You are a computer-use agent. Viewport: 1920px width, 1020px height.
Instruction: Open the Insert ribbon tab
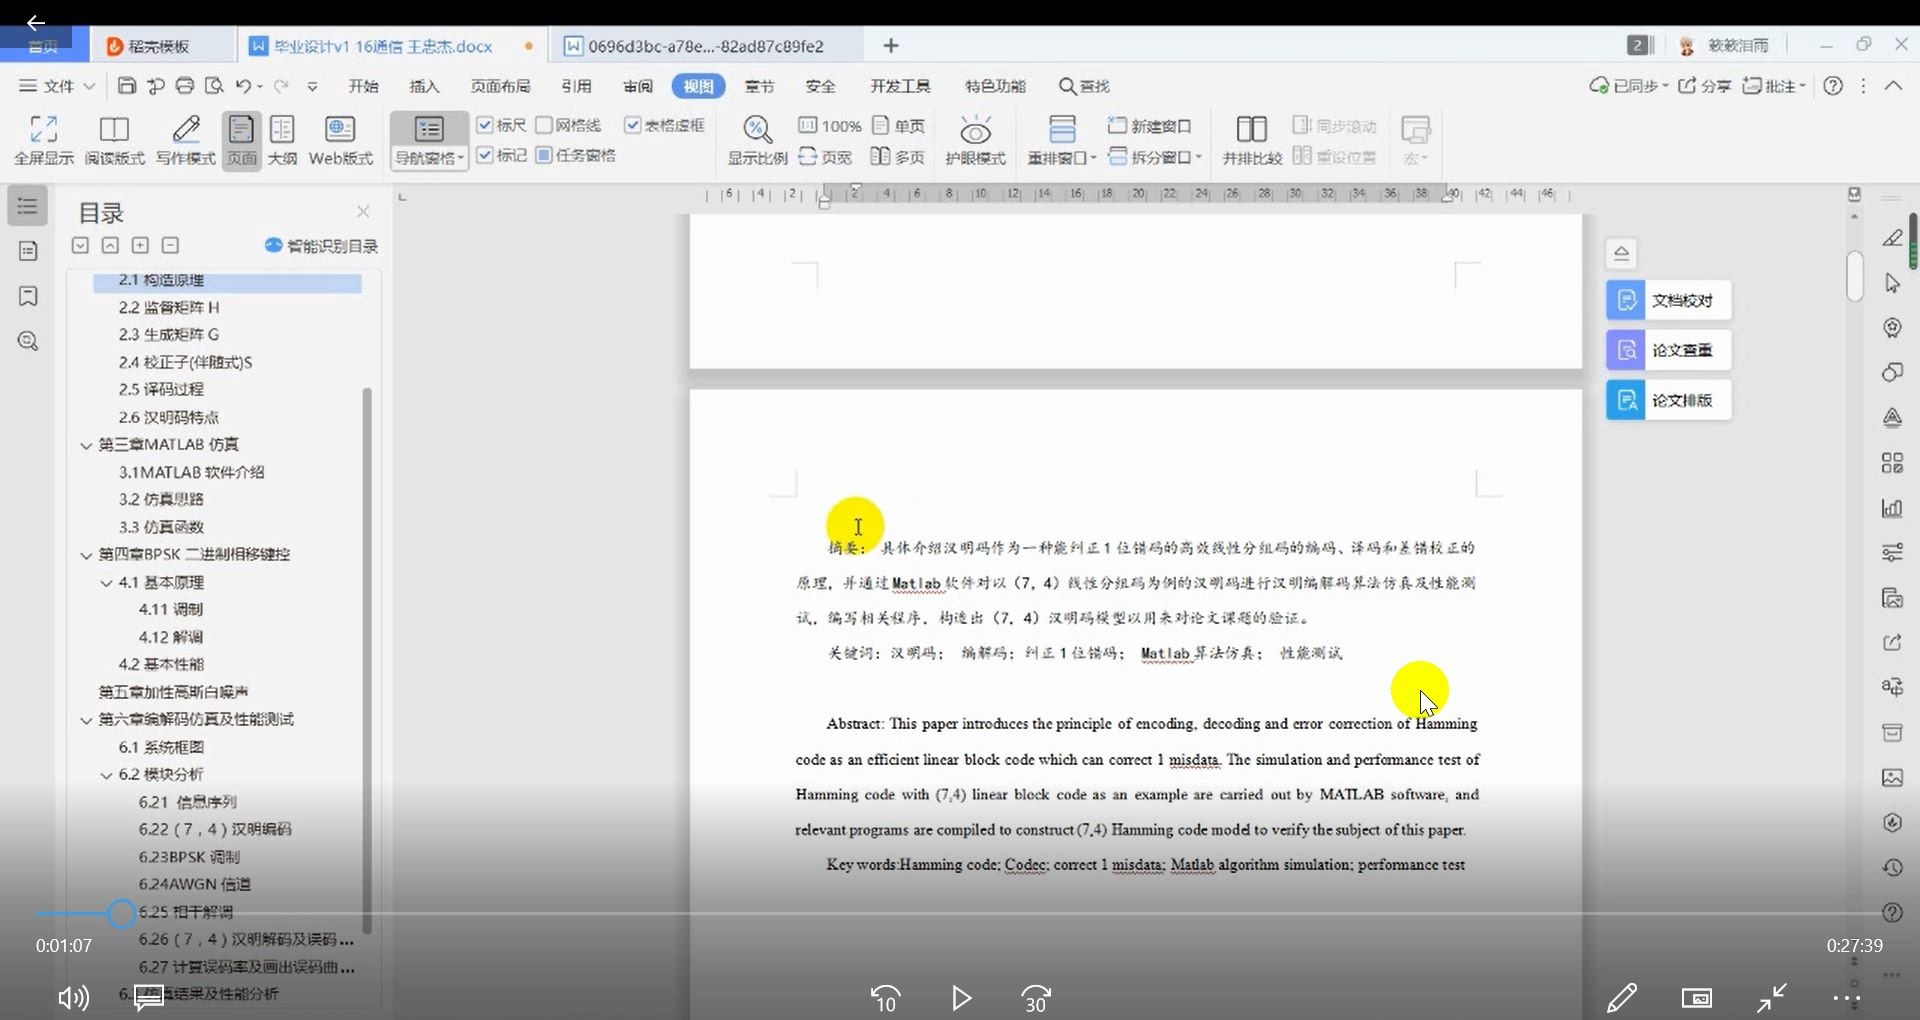[424, 86]
